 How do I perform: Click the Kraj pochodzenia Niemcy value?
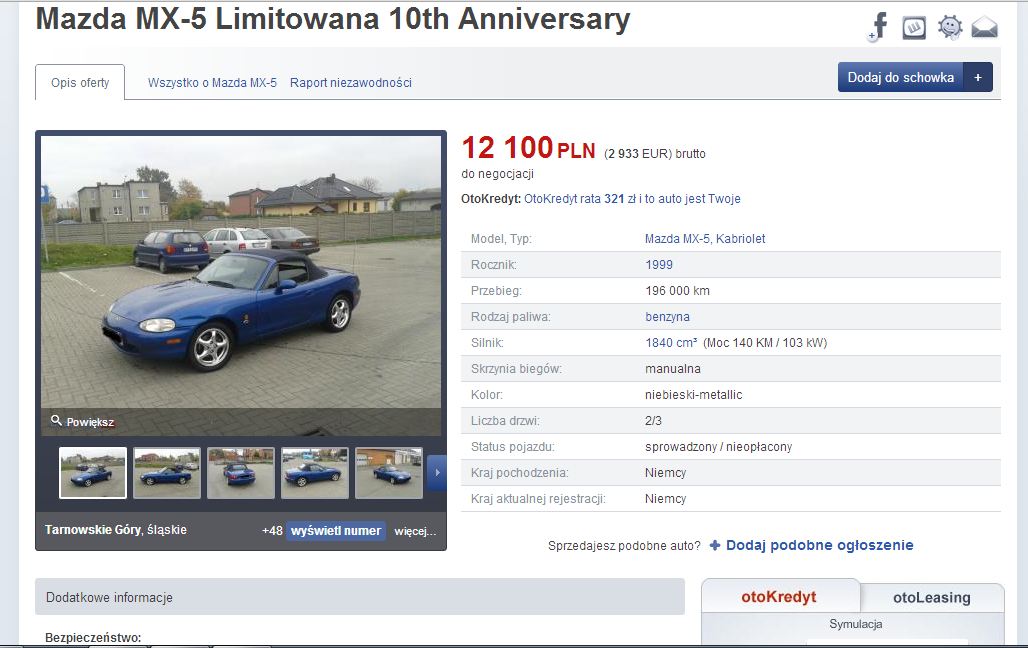click(665, 473)
